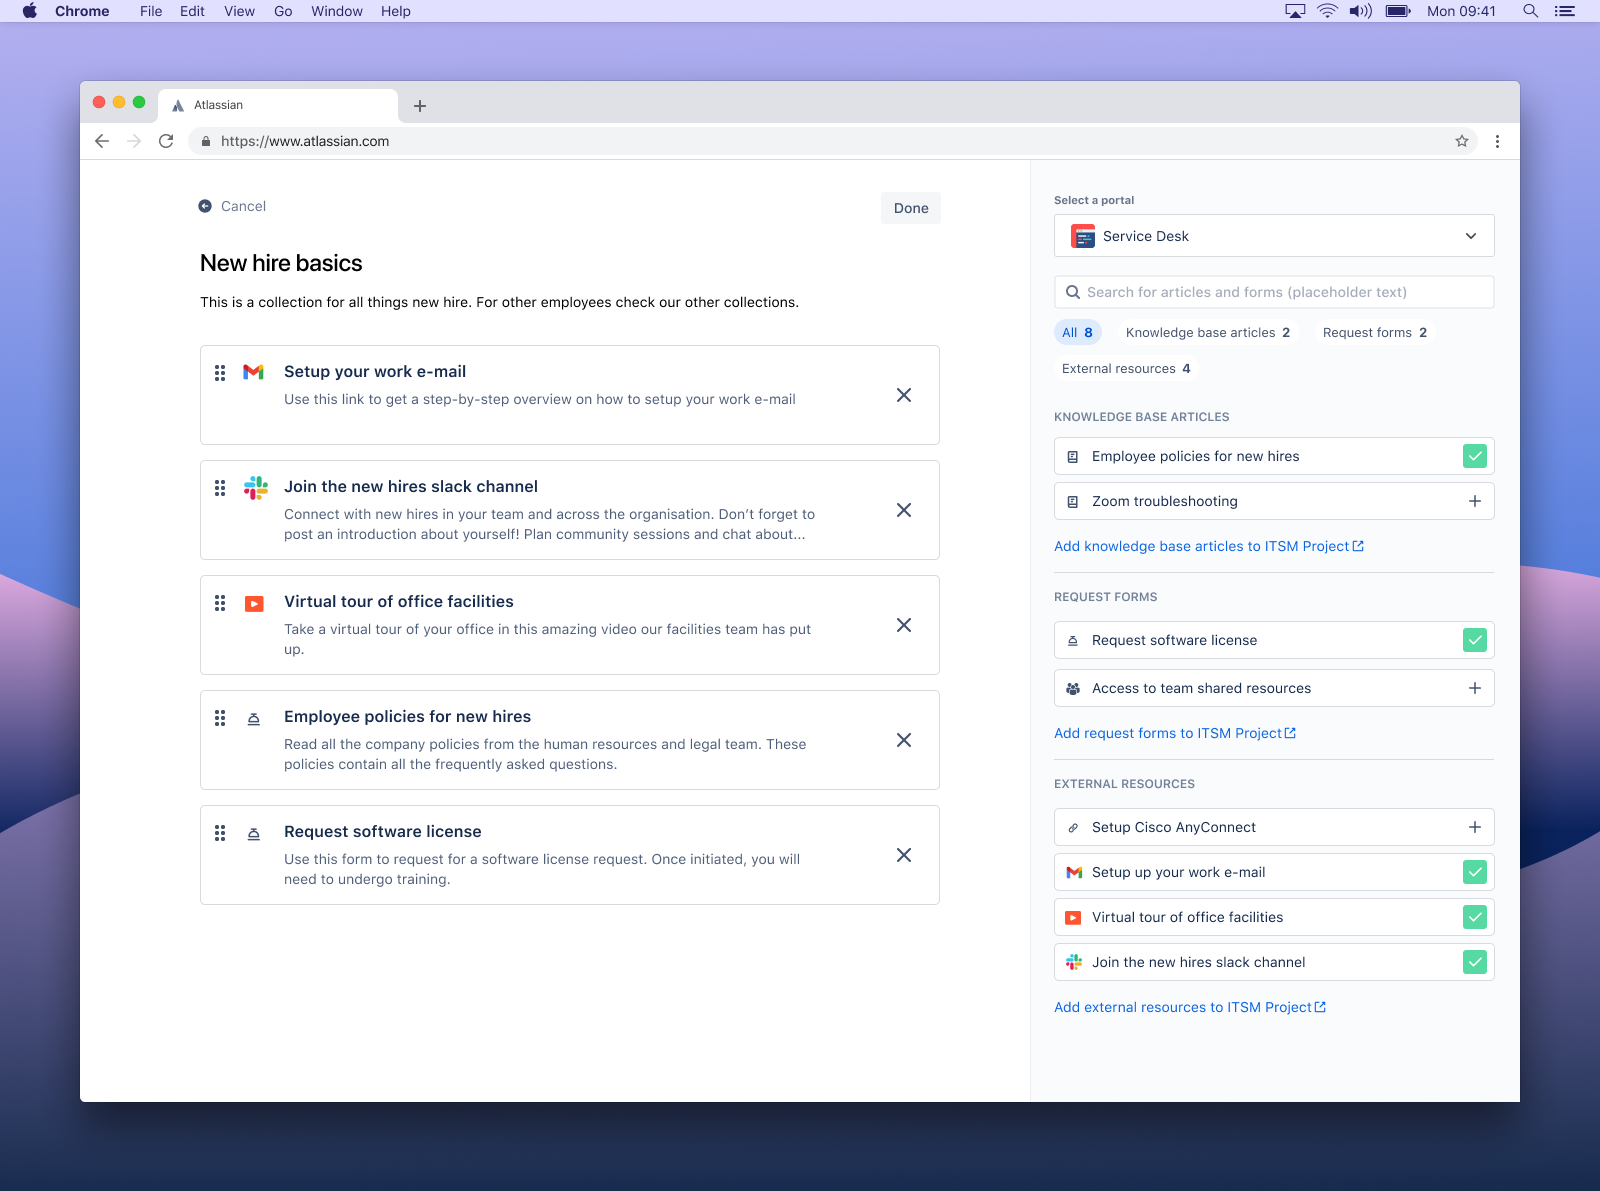This screenshot has width=1600, height=1191.
Task: Click the Gmail icon on Setup your work e-mail card
Action: click(x=254, y=372)
